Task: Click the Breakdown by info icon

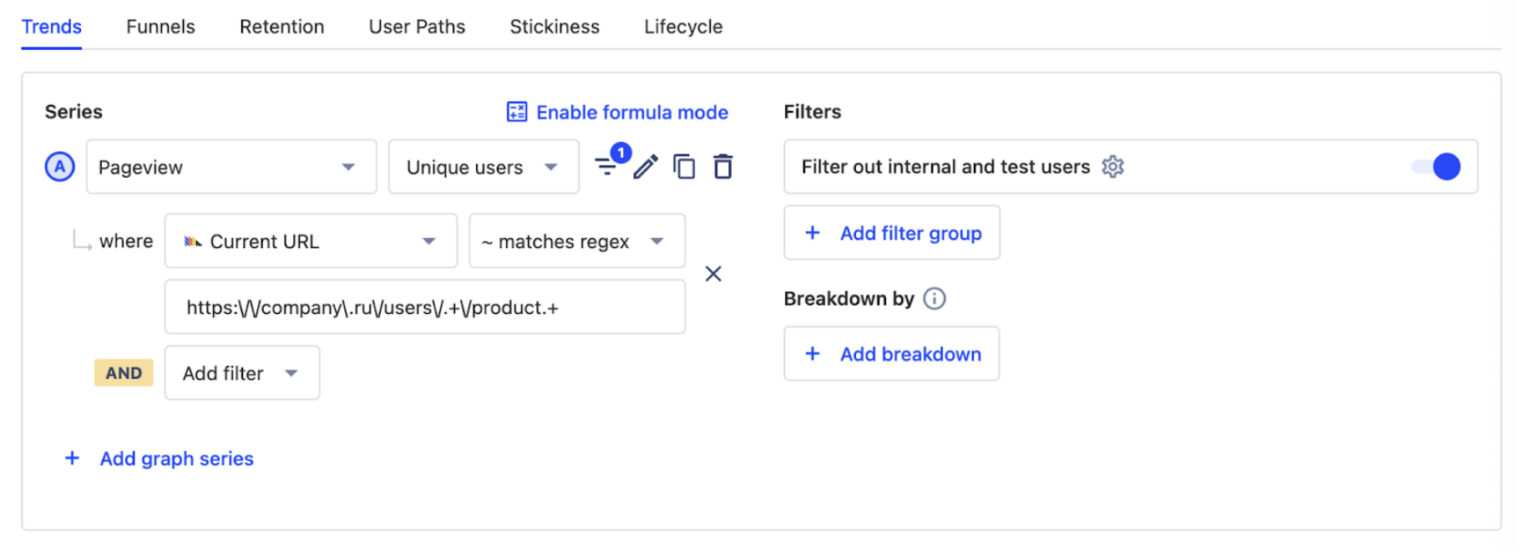Action: 934,299
